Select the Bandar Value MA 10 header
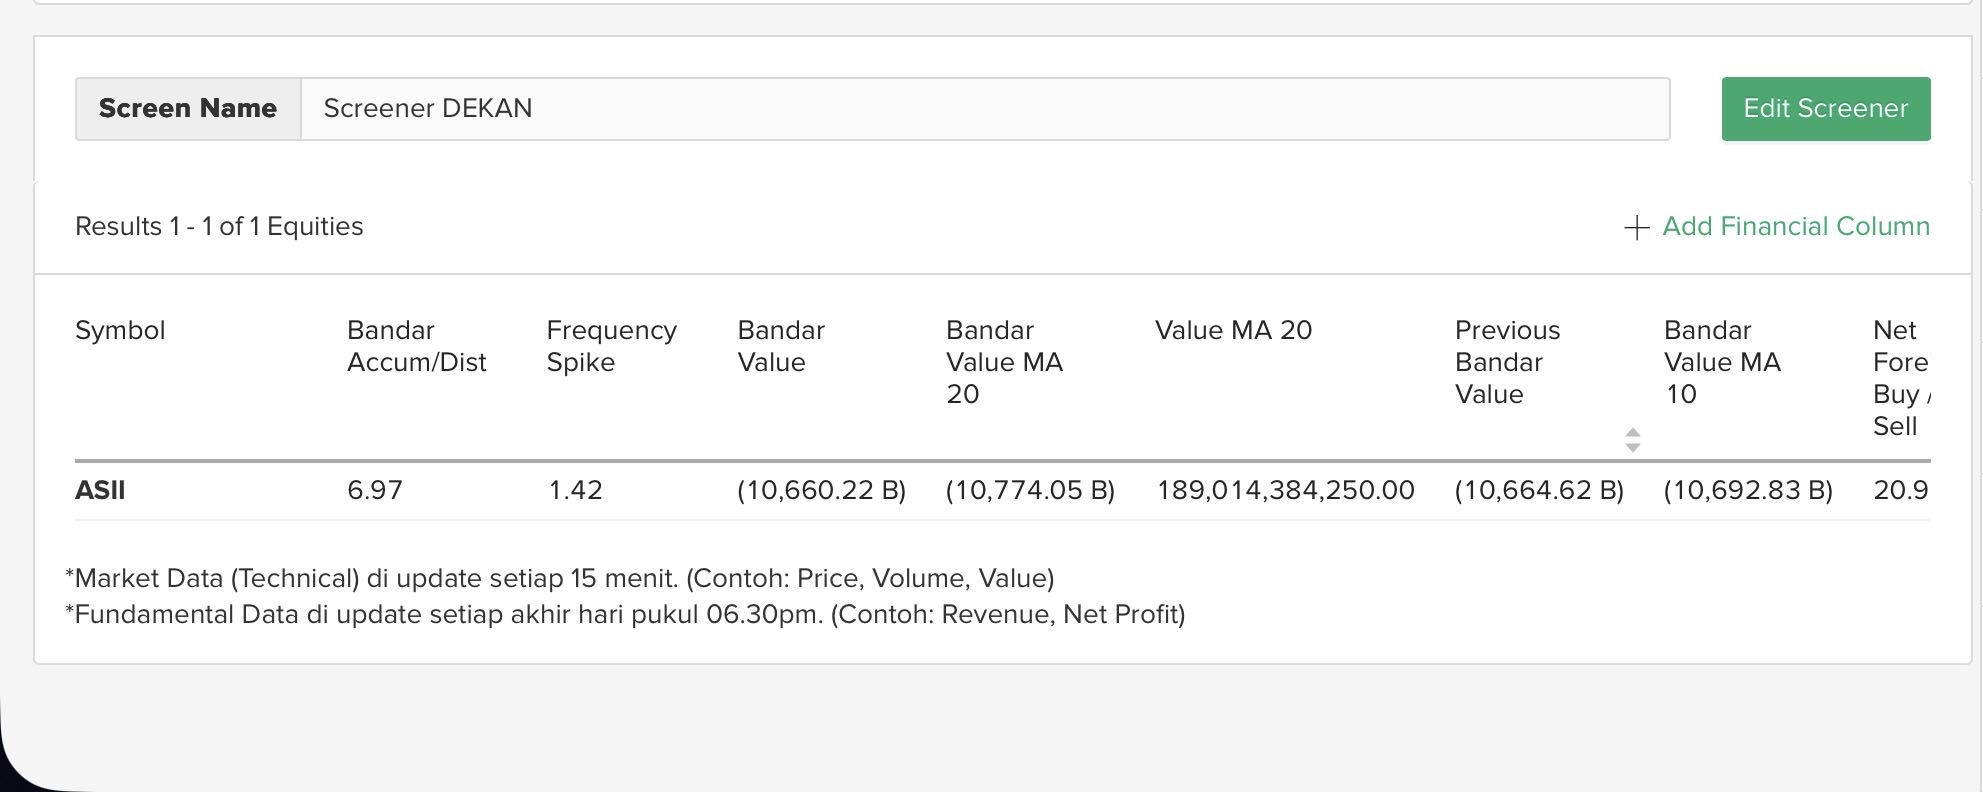 [1721, 362]
